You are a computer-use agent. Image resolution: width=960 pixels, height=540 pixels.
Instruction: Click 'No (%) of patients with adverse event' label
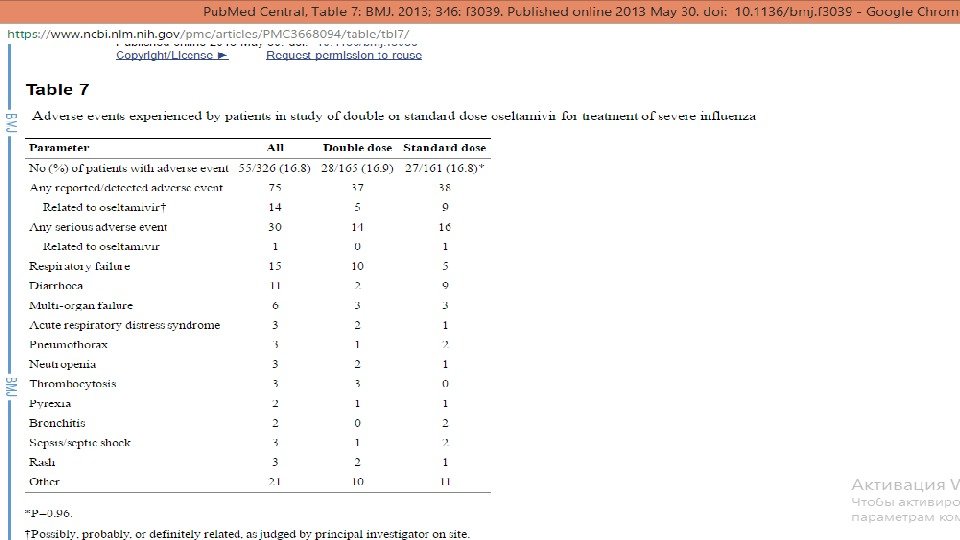coord(129,168)
